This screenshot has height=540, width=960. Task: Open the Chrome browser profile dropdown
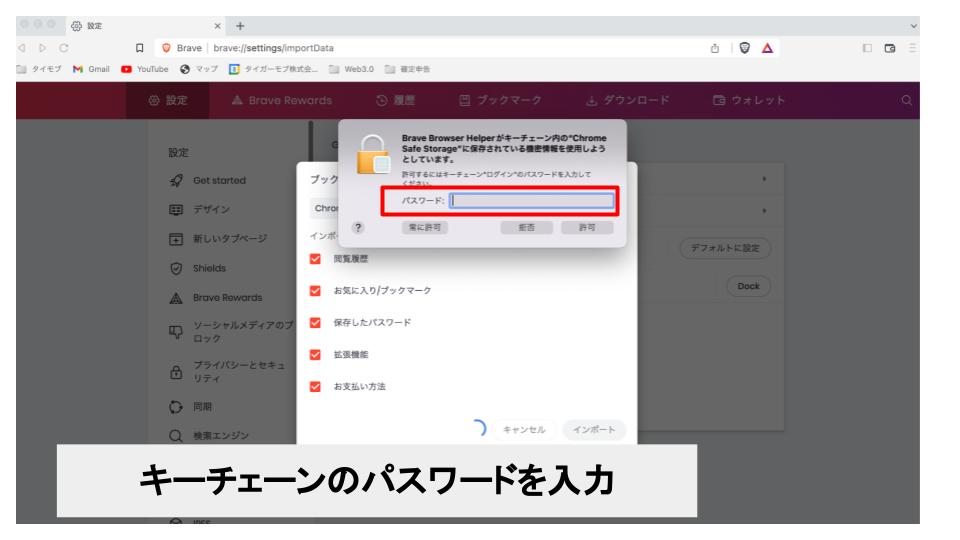[x=324, y=208]
